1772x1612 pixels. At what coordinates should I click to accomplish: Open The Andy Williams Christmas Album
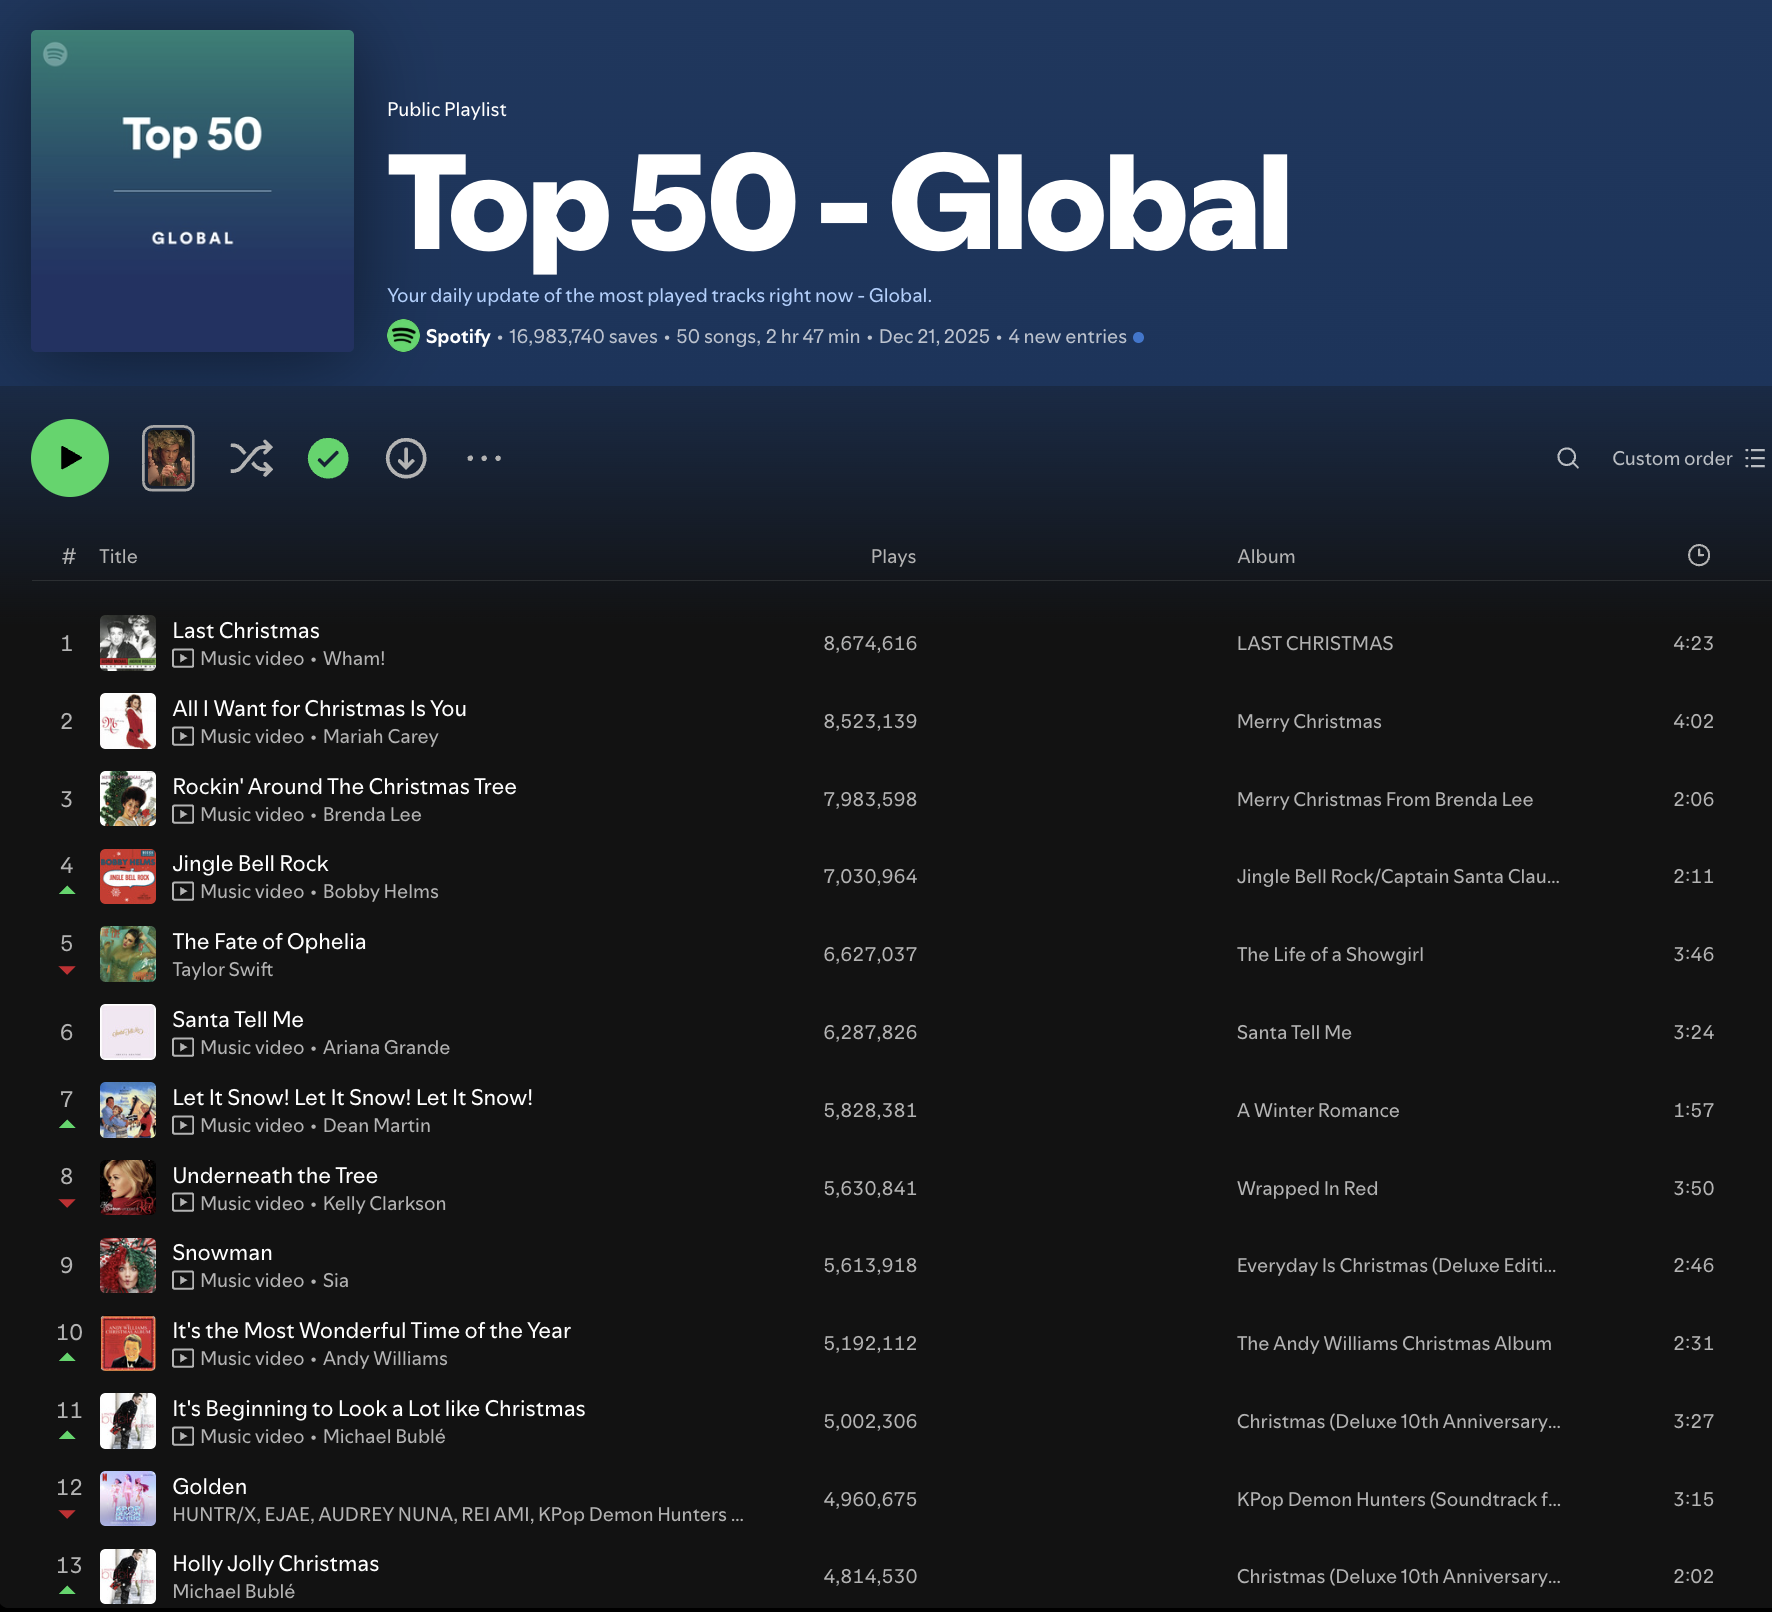[1394, 1343]
